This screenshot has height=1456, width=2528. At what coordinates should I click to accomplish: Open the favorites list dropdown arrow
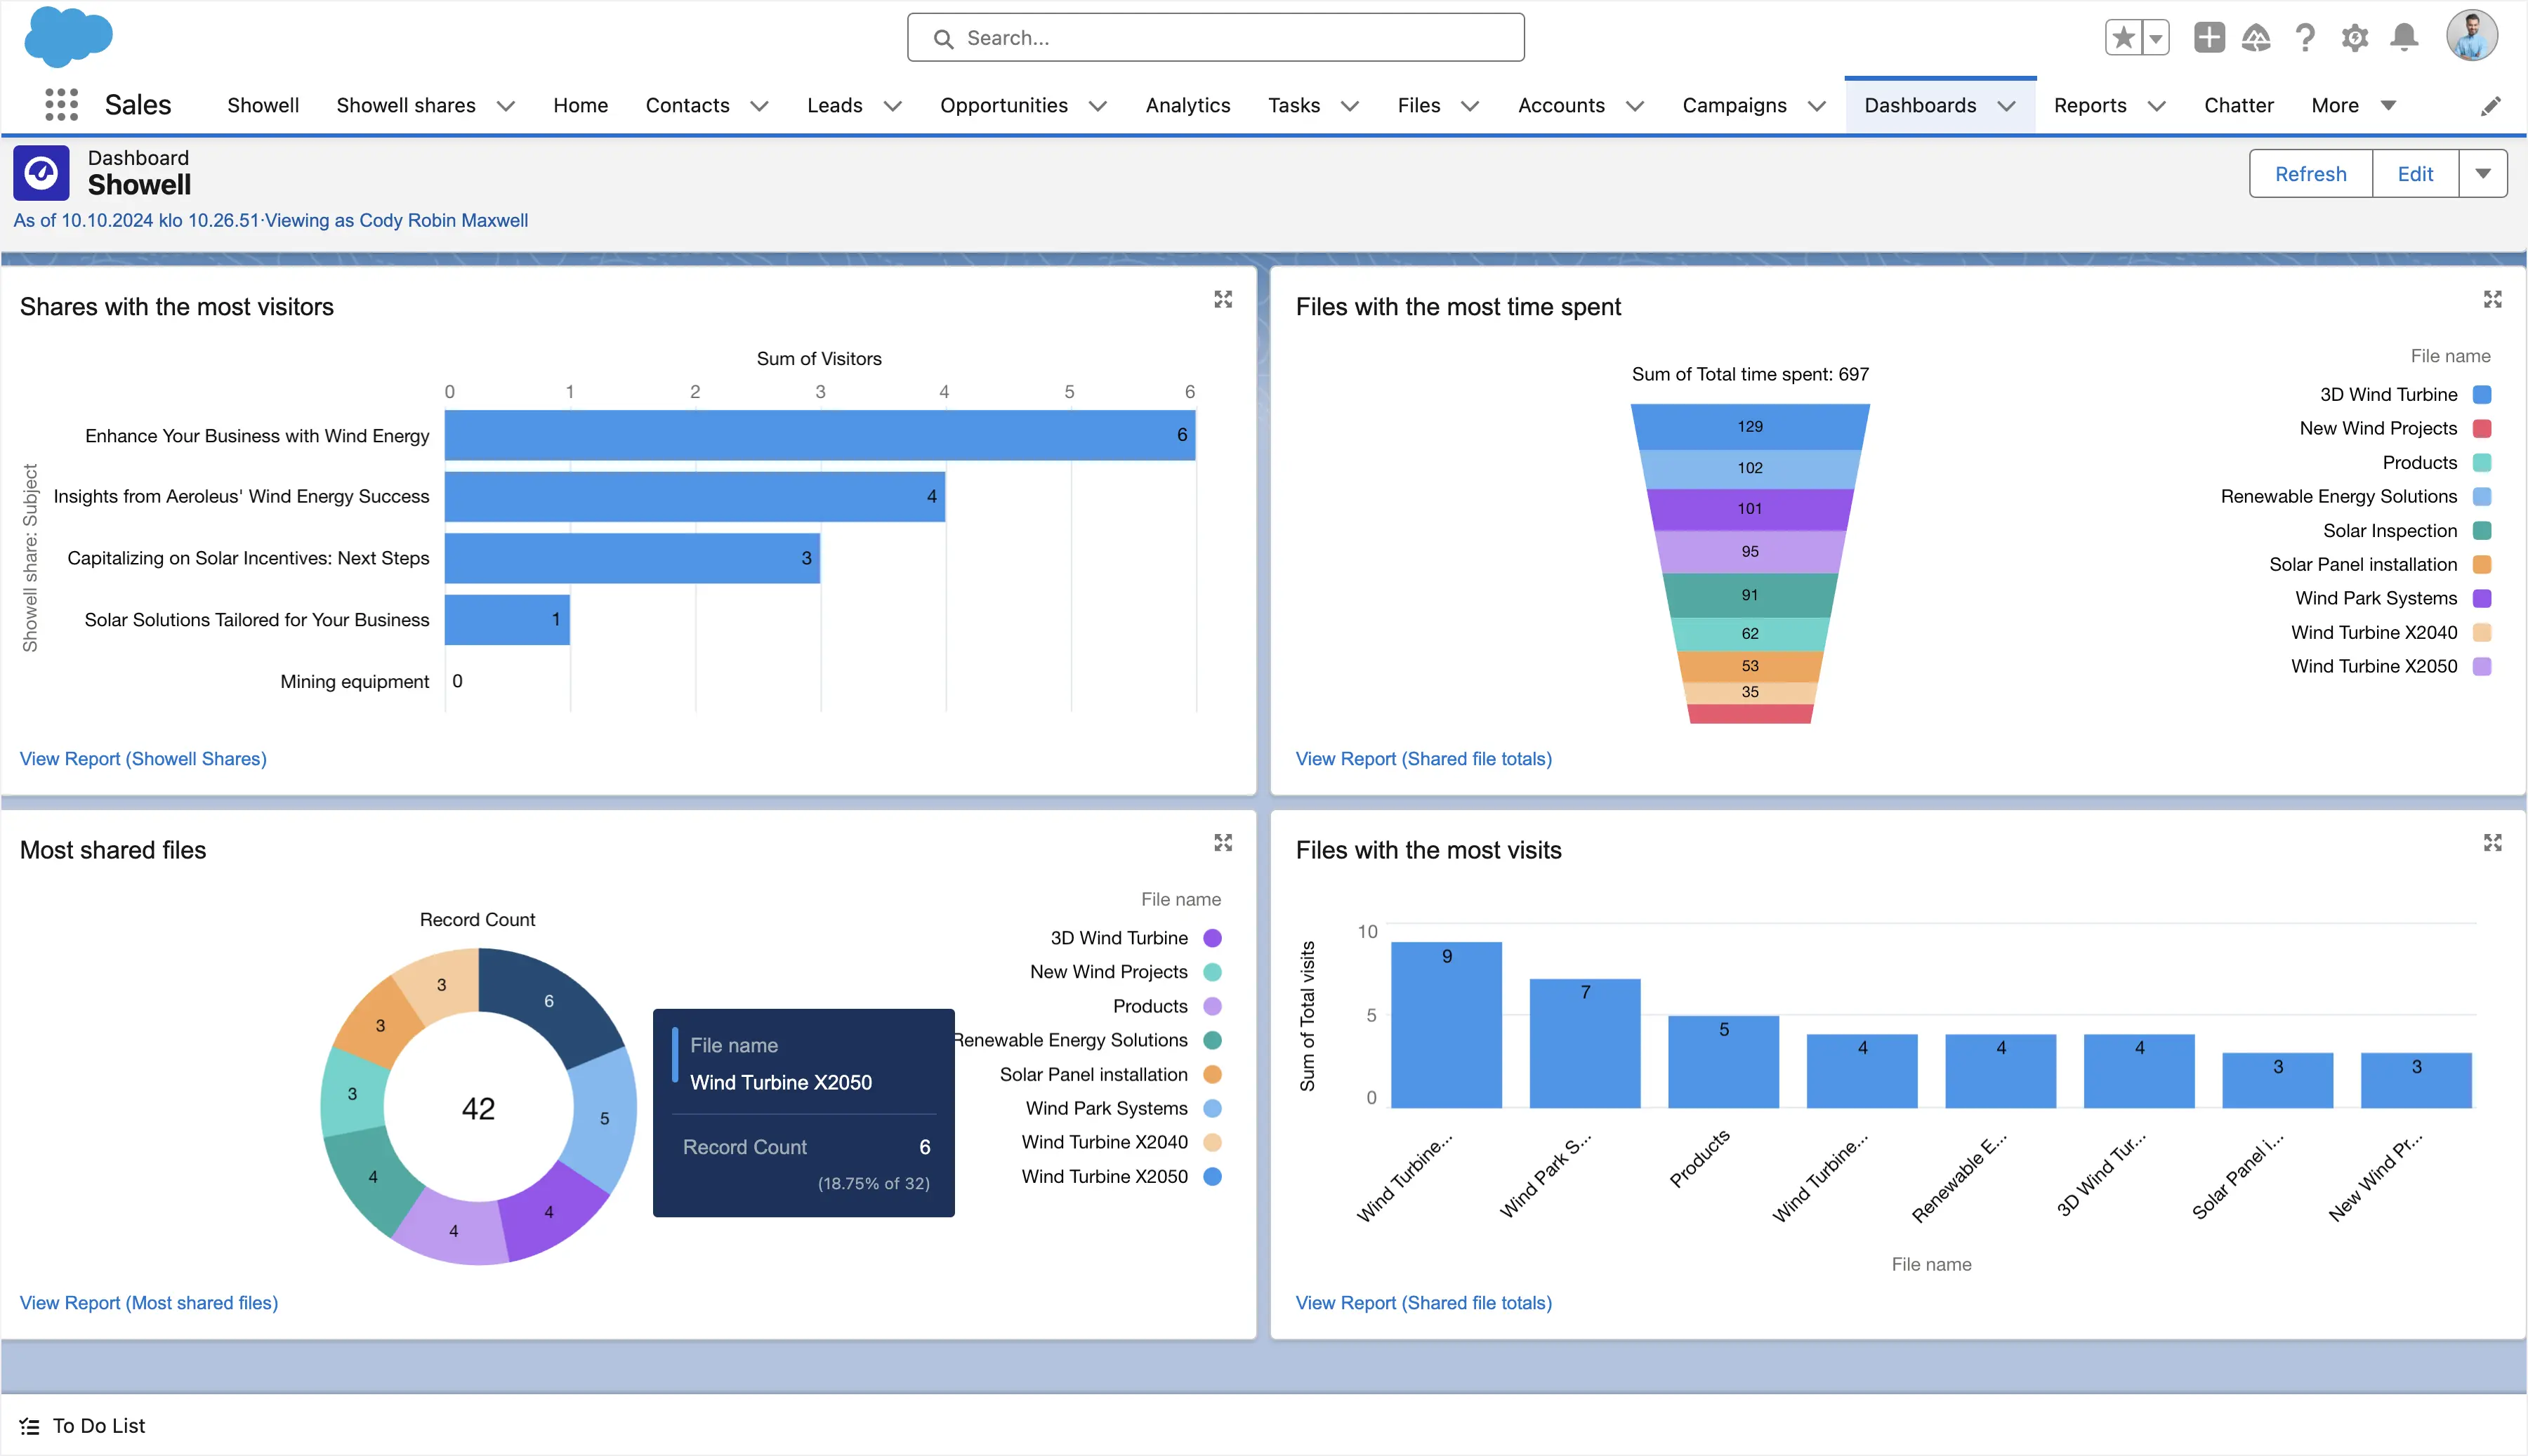point(2155,38)
